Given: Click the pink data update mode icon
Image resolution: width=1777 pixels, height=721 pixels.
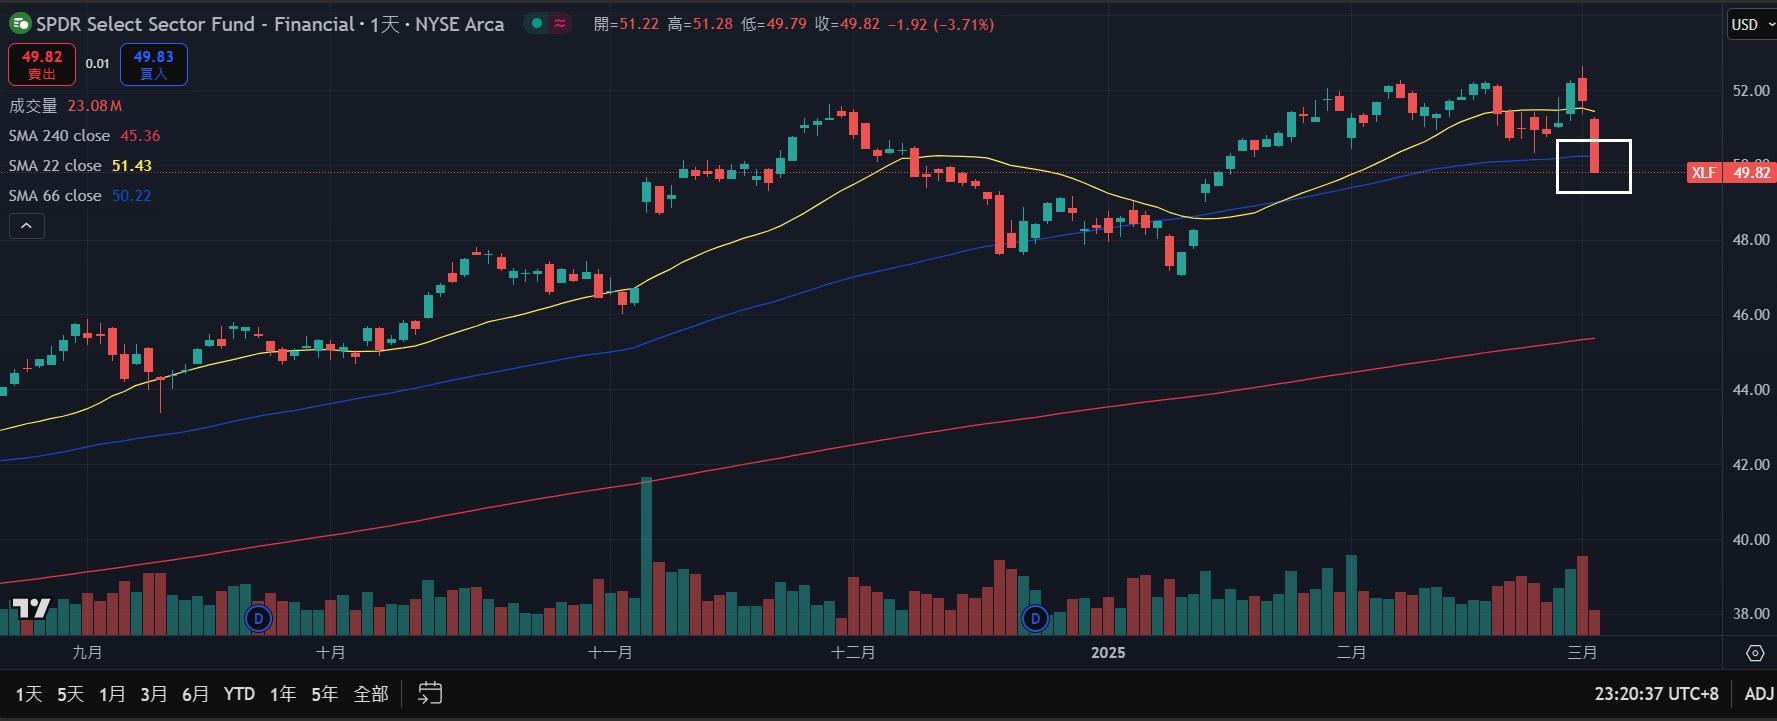Looking at the screenshot, I should (x=560, y=24).
